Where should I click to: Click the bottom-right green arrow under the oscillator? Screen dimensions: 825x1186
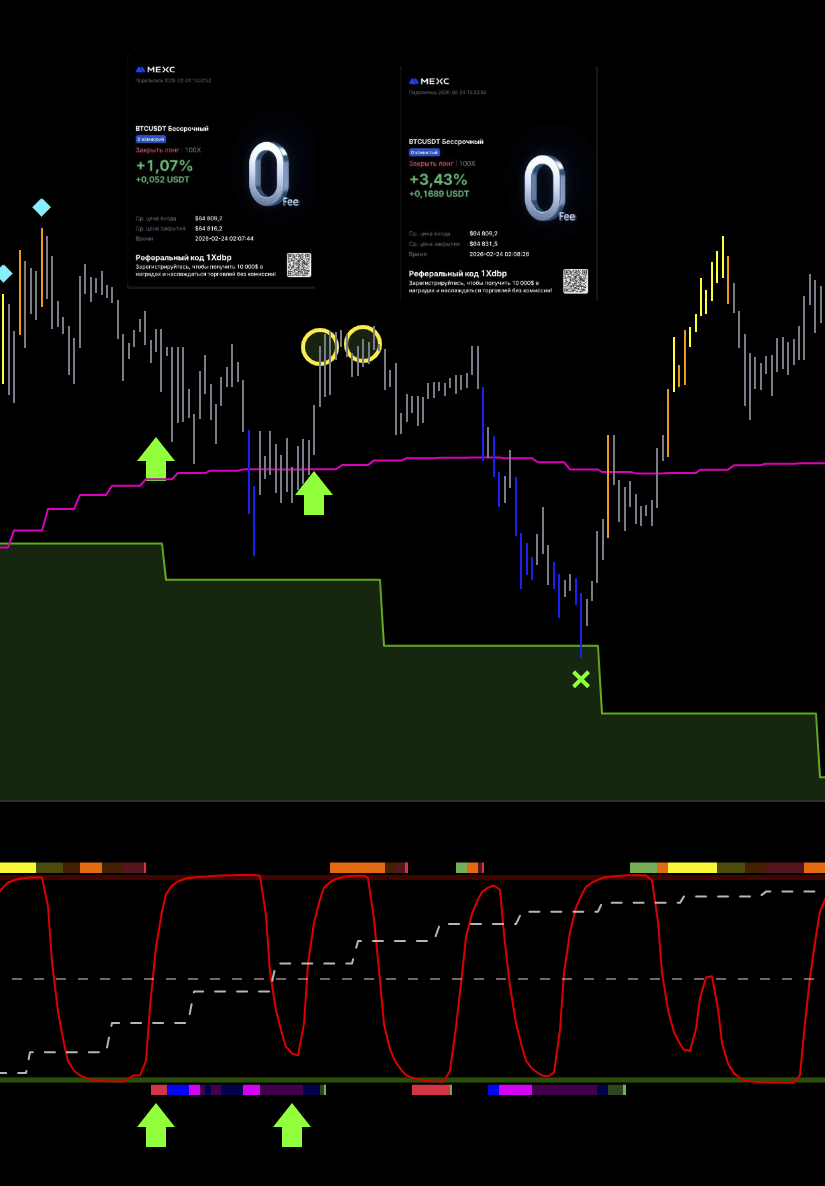coord(292,1125)
